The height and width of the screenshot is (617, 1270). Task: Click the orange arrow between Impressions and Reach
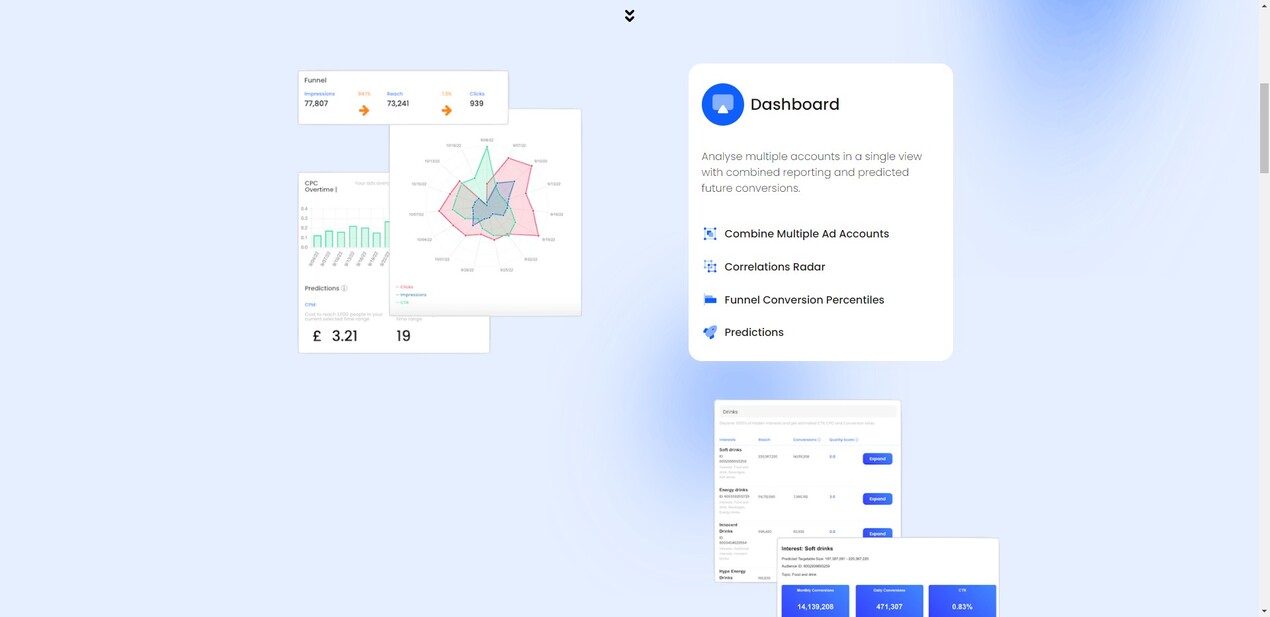[364, 110]
